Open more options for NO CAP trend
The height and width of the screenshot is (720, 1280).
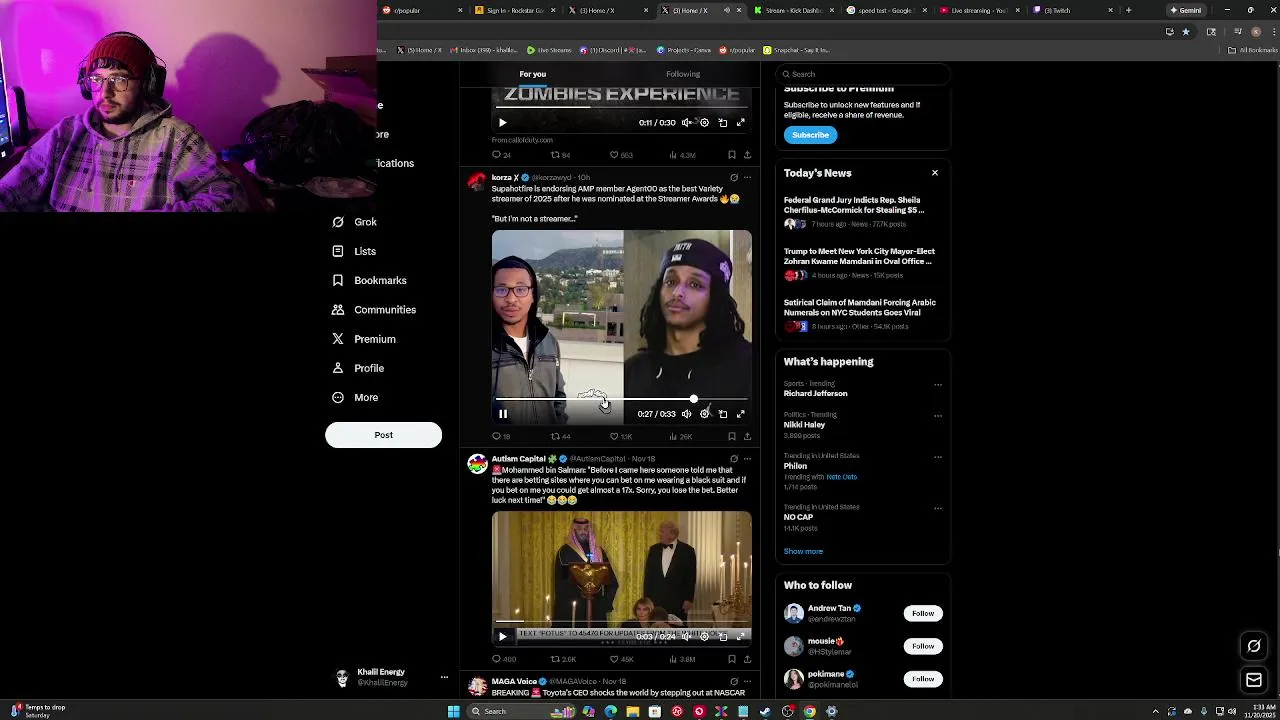click(x=937, y=508)
